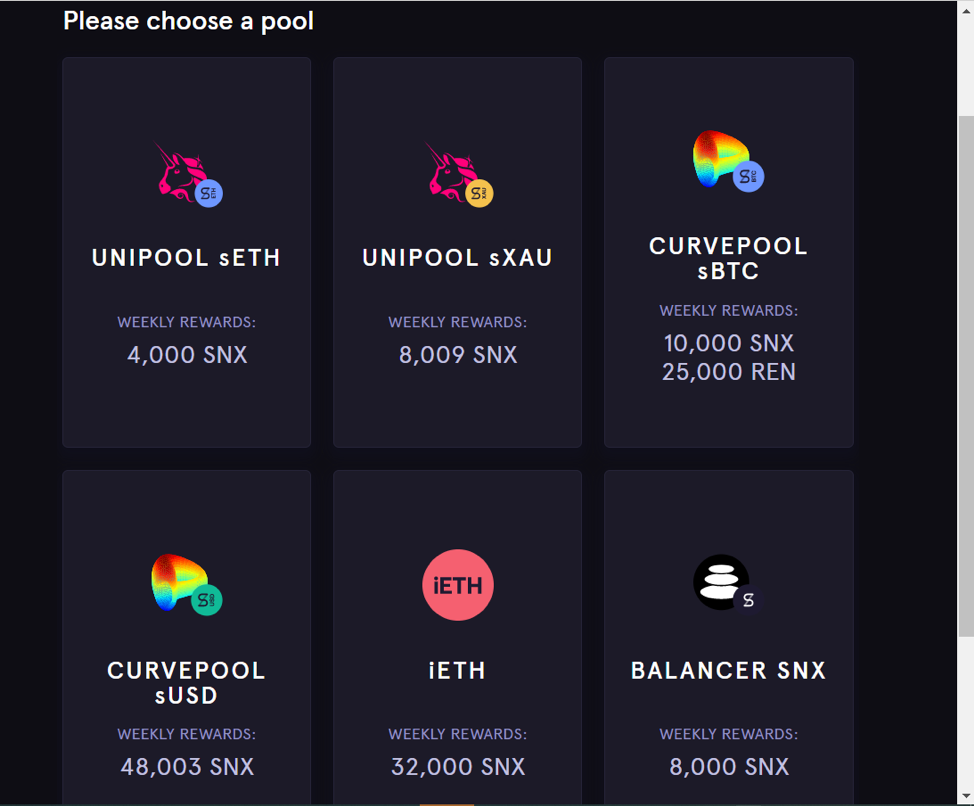
Task: Open the CURVEPOOL sUSD pool title
Action: (x=186, y=683)
